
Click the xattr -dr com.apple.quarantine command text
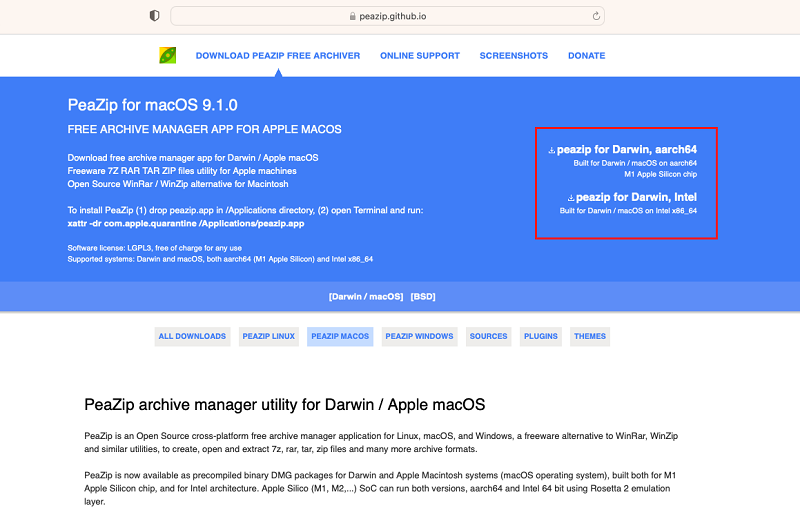pyautogui.click(x=186, y=223)
